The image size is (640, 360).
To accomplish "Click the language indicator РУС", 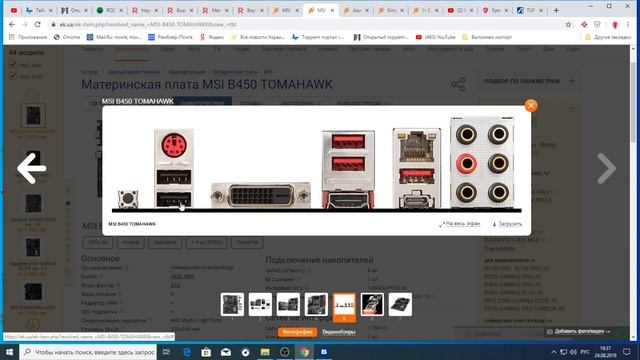I will (585, 352).
